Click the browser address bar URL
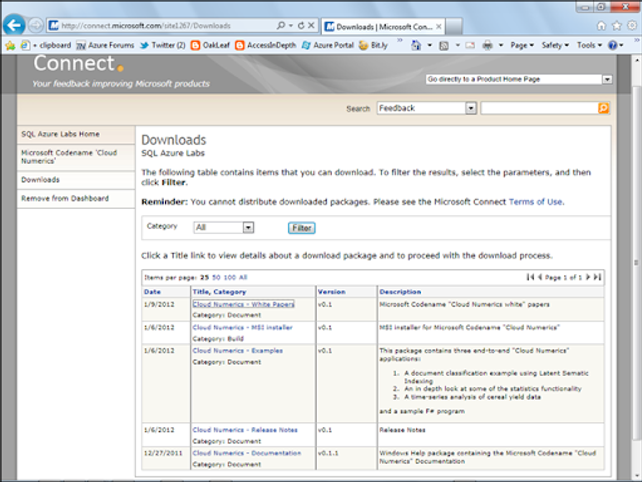The image size is (642, 482). tap(146, 26)
